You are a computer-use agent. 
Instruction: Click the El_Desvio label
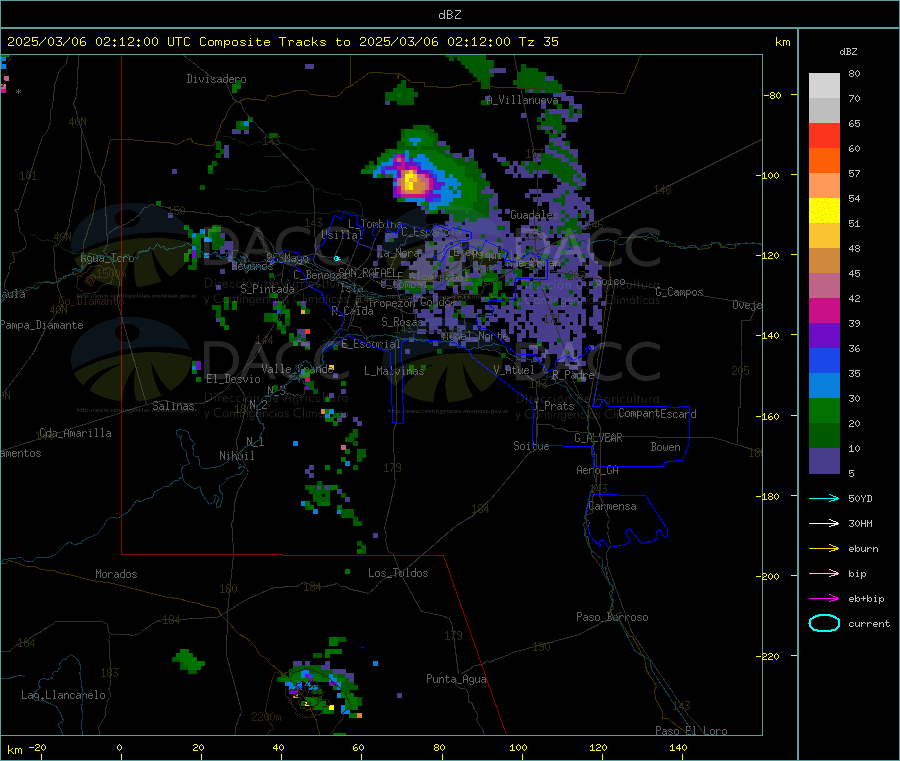tap(233, 379)
